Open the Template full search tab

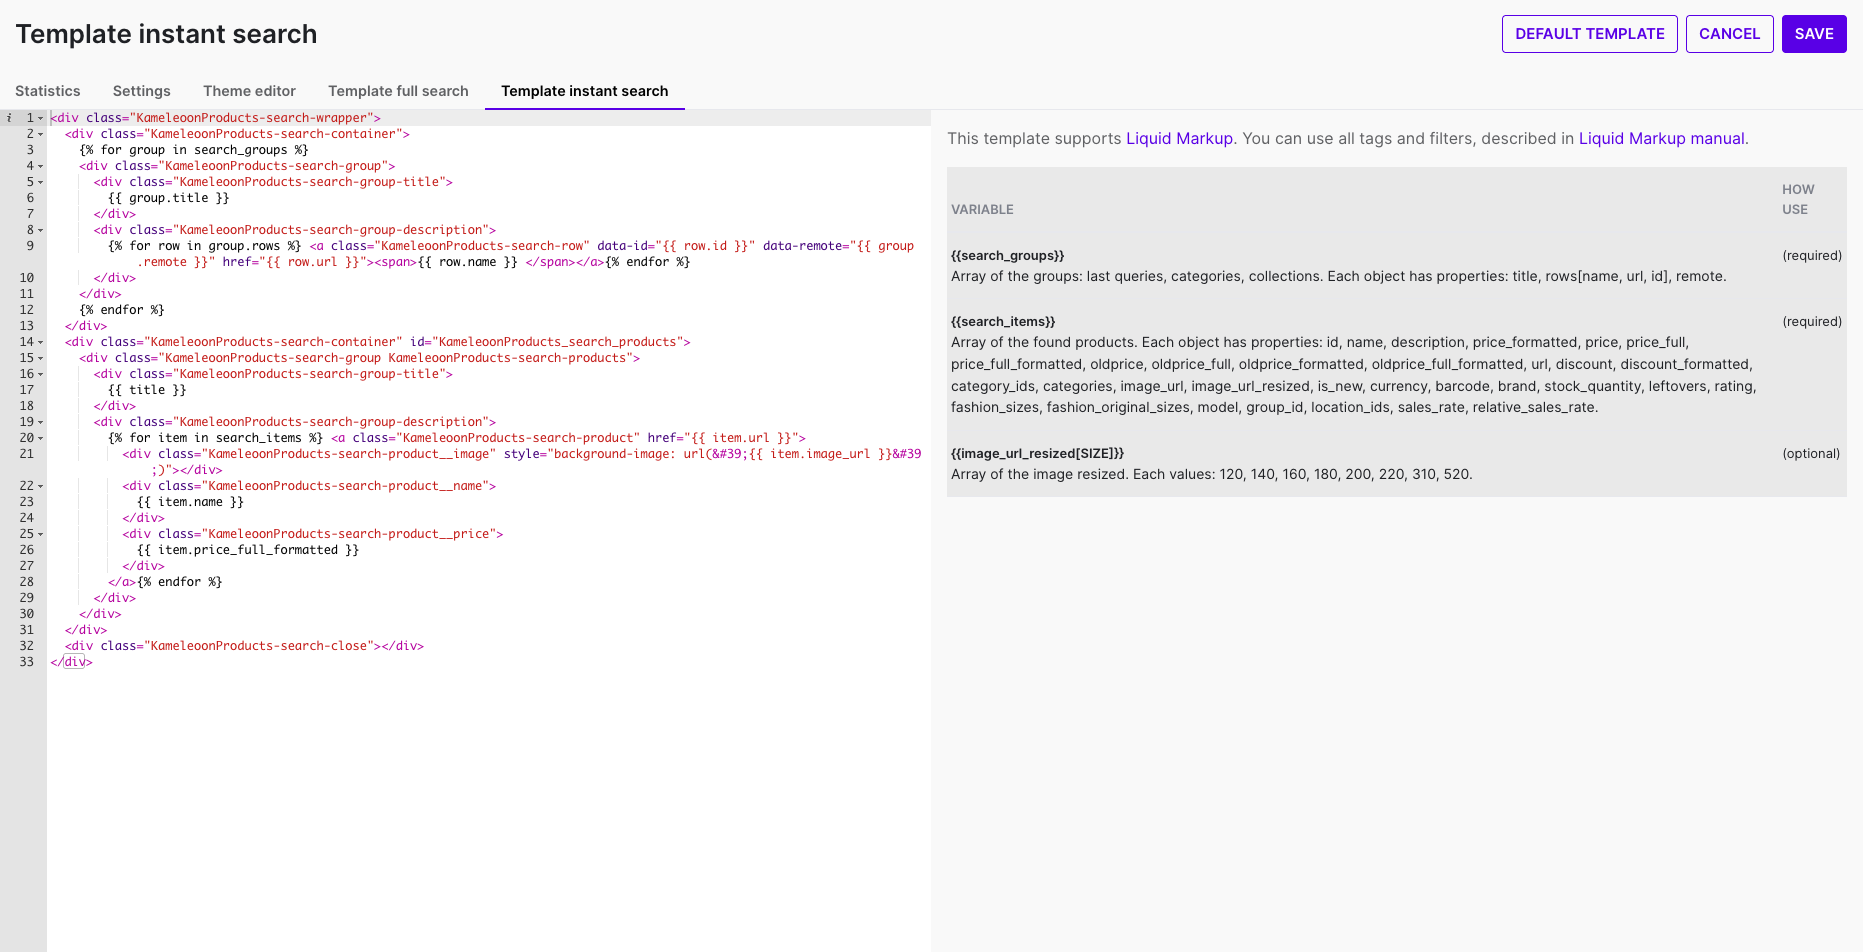click(398, 91)
